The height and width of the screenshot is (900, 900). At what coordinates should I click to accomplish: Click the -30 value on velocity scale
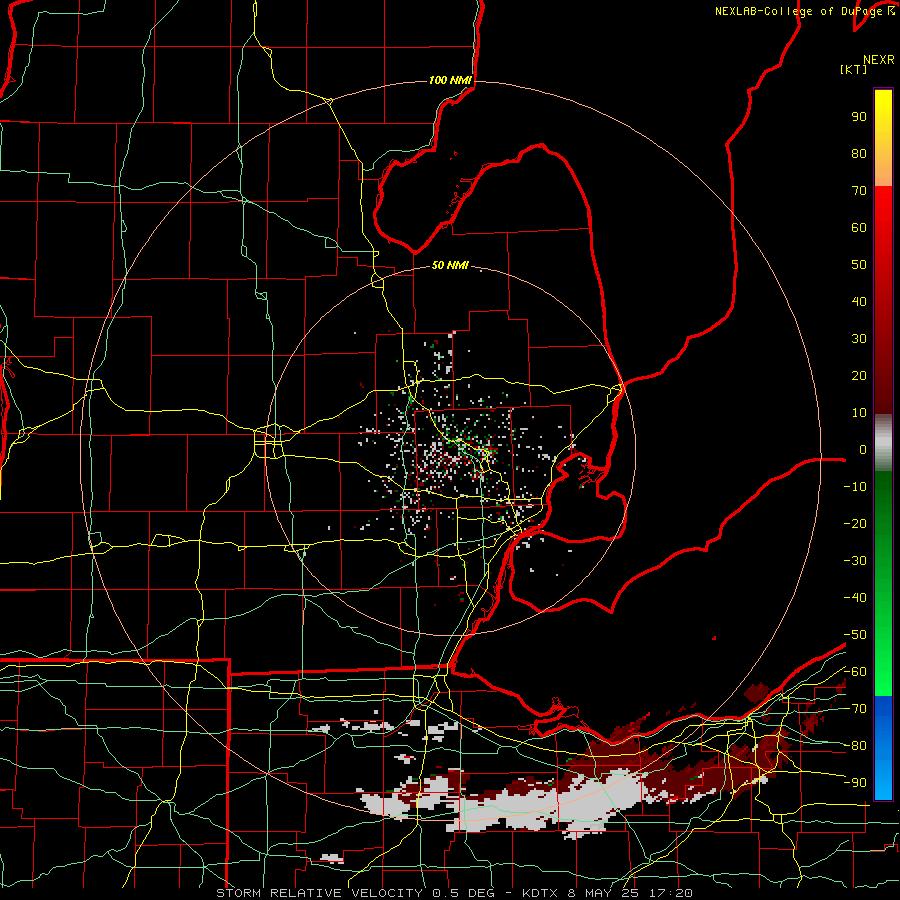coord(855,561)
